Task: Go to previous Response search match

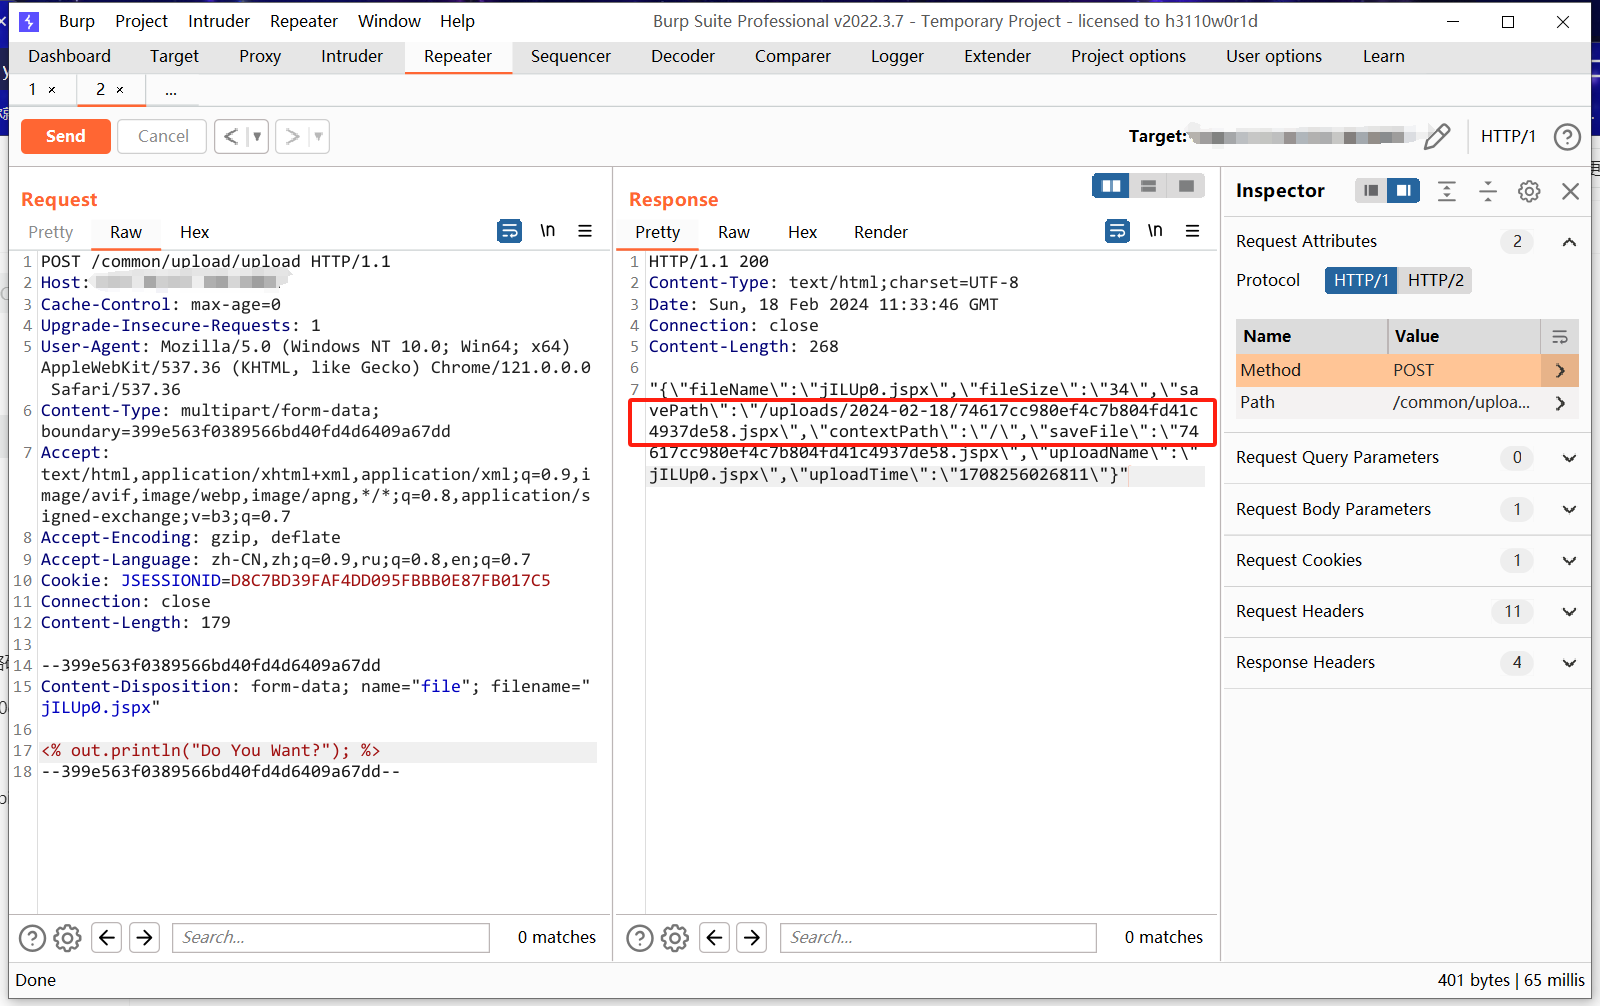Action: click(714, 937)
